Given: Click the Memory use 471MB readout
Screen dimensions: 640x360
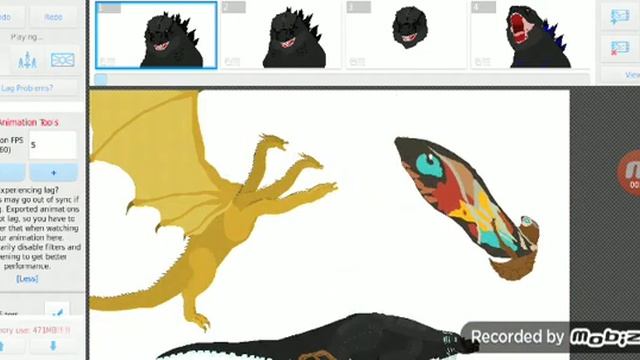Looking at the screenshot, I should [x=36, y=330].
